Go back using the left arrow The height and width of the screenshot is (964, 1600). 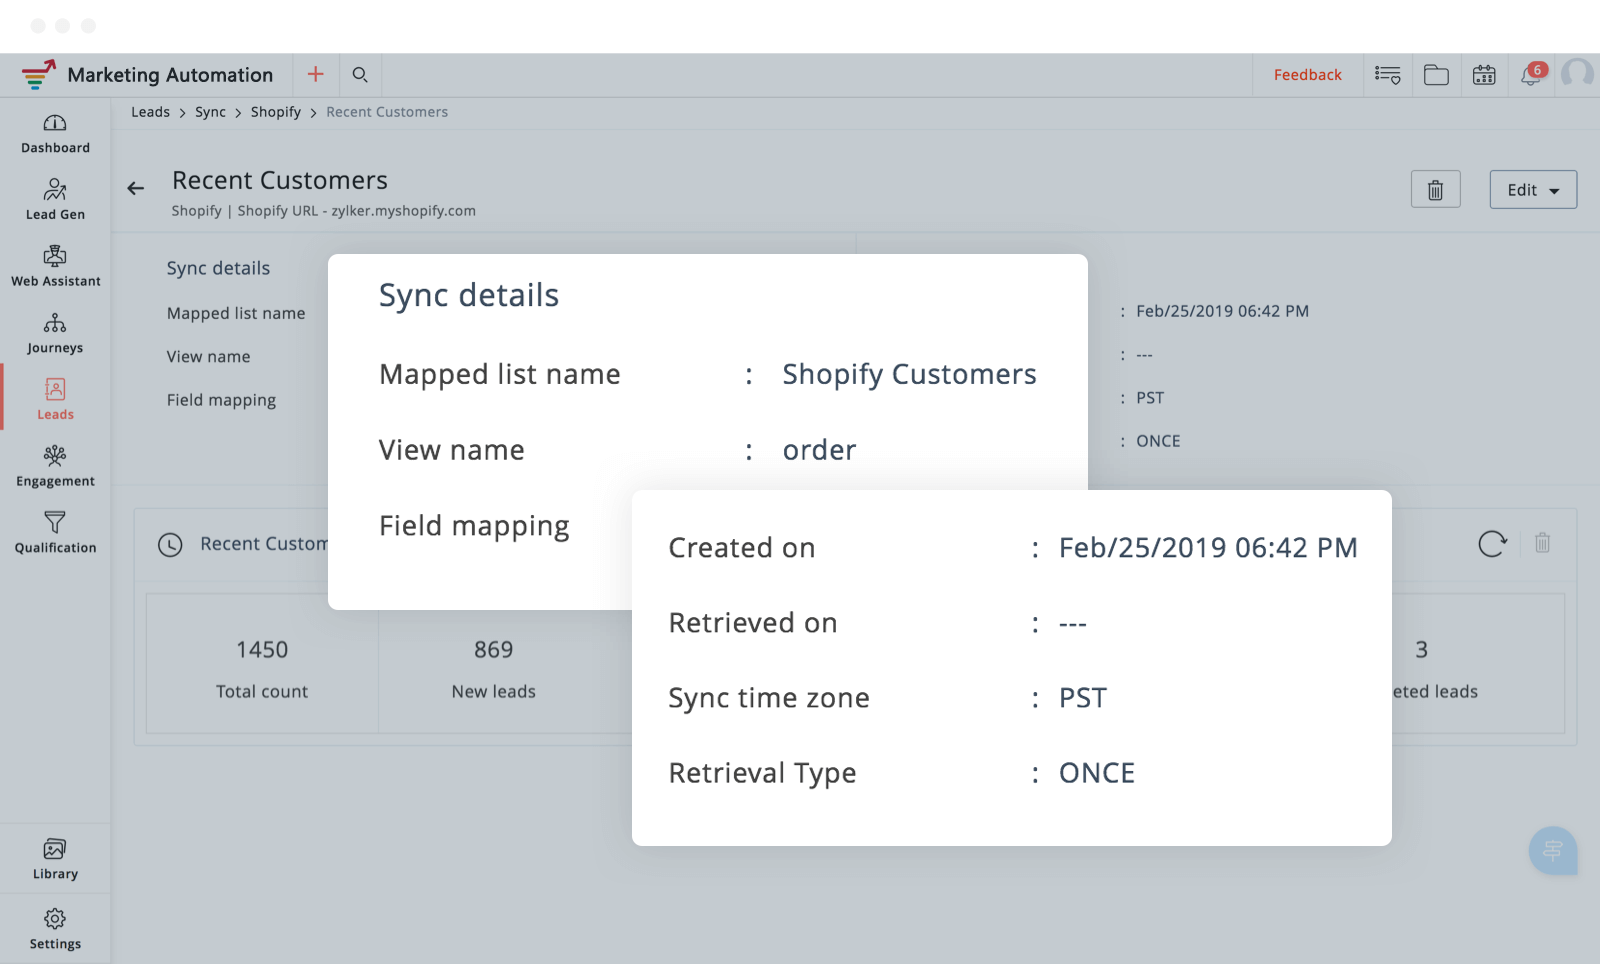click(136, 188)
